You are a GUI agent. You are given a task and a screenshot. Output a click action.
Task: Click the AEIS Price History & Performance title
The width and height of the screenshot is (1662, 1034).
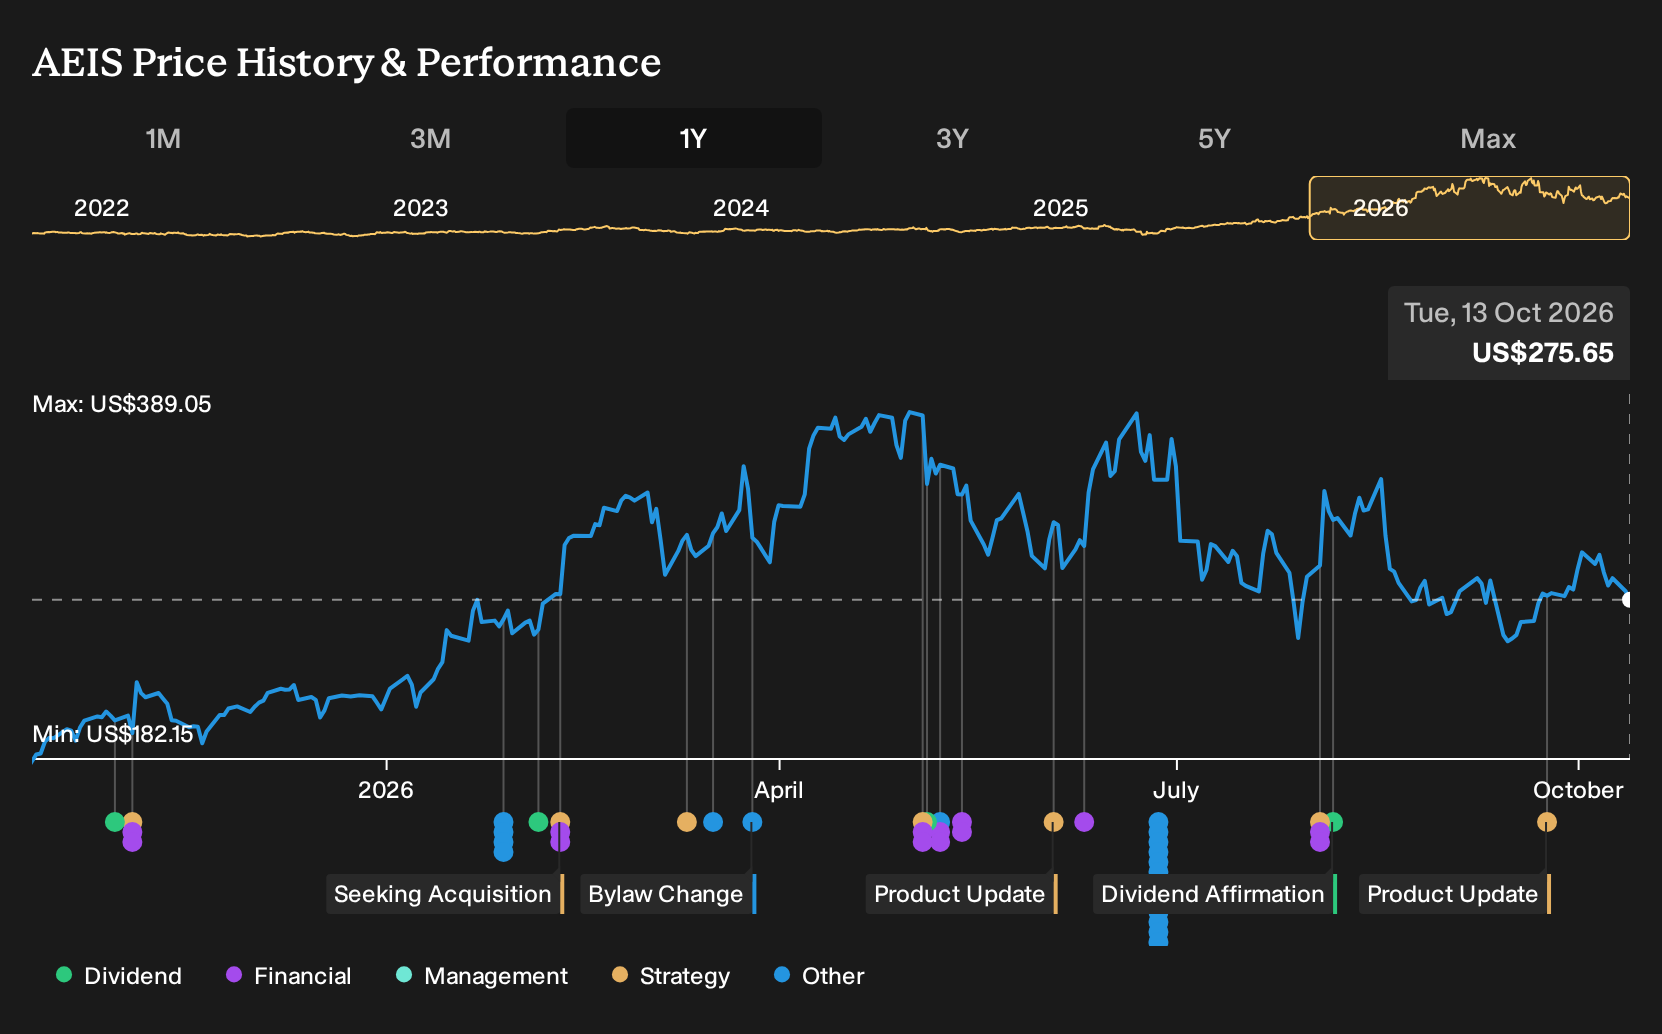tap(347, 62)
